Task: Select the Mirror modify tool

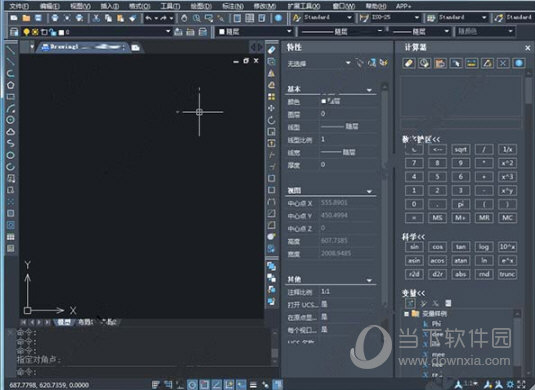Action: pyautogui.click(x=271, y=73)
